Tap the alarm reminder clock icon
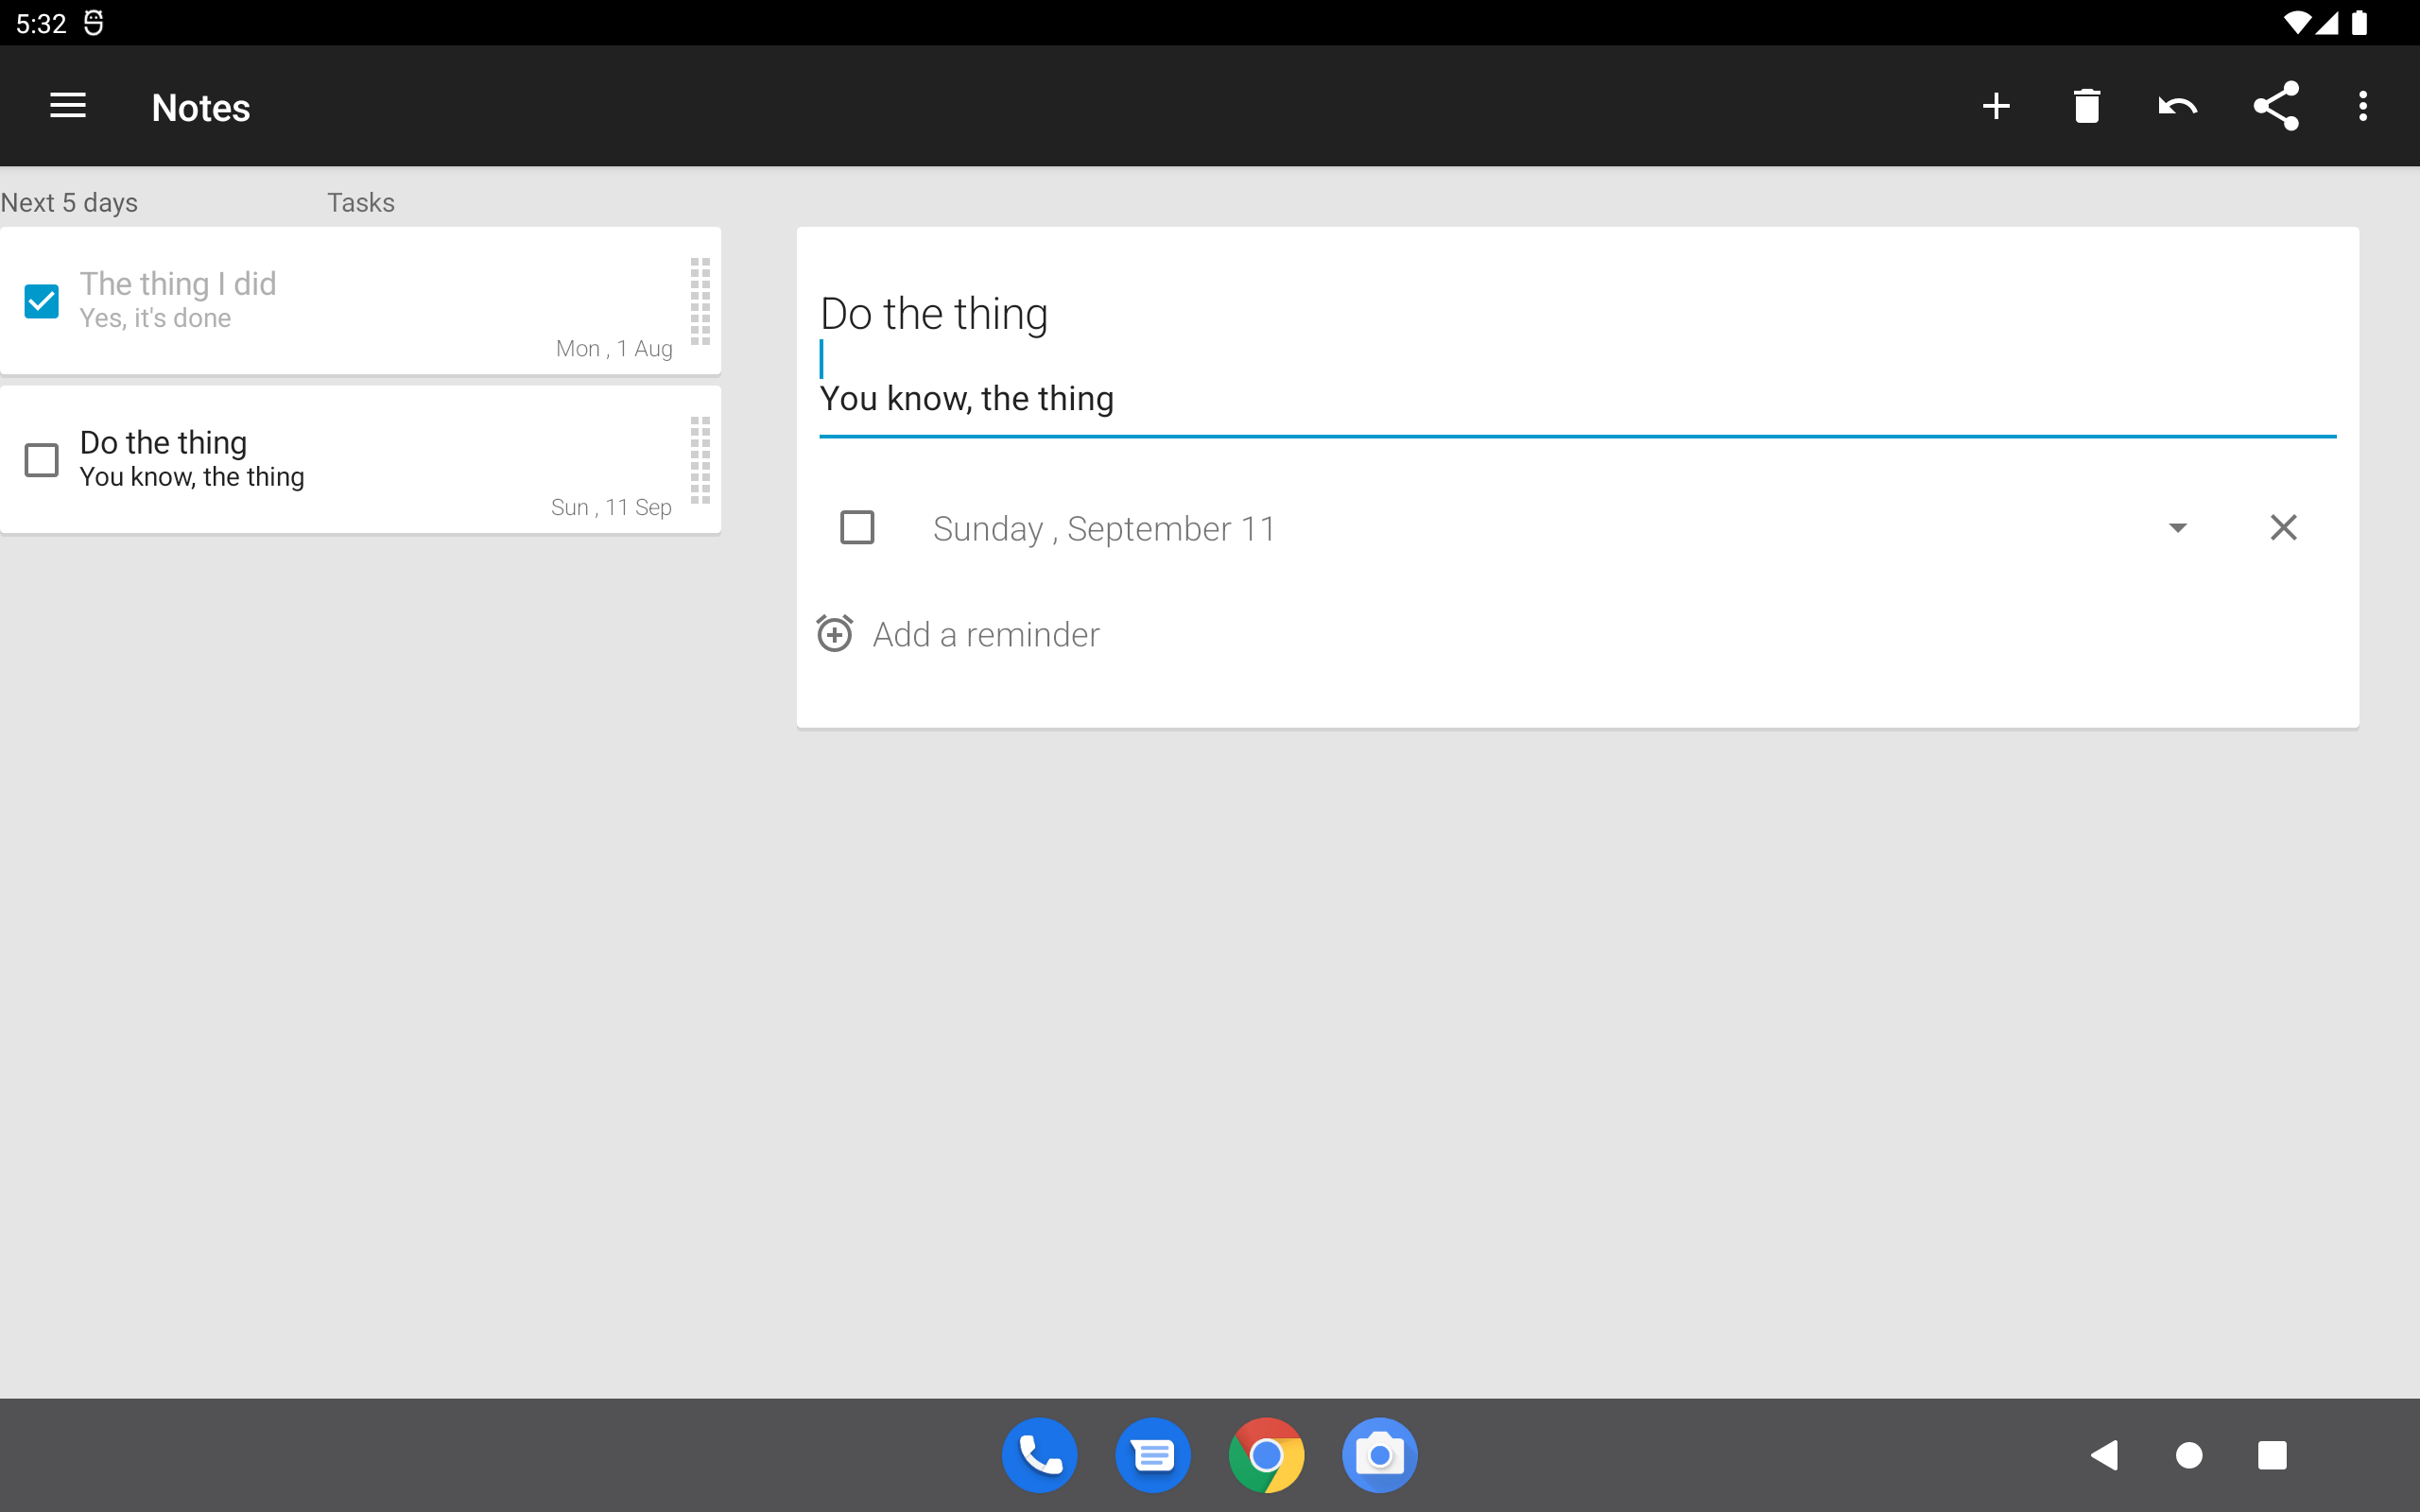Image resolution: width=2420 pixels, height=1512 pixels. pos(835,634)
